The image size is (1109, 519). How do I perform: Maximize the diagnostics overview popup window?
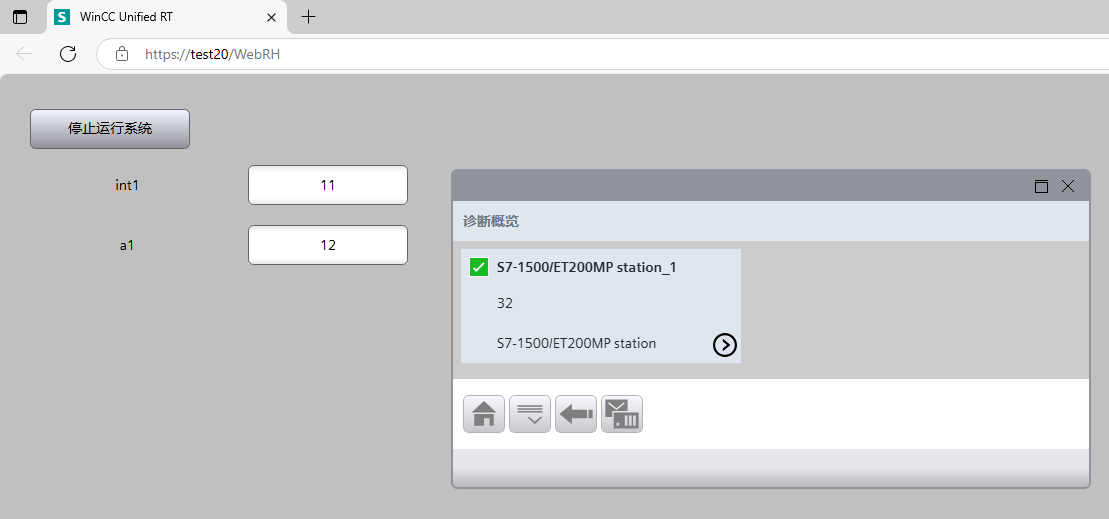1041,186
